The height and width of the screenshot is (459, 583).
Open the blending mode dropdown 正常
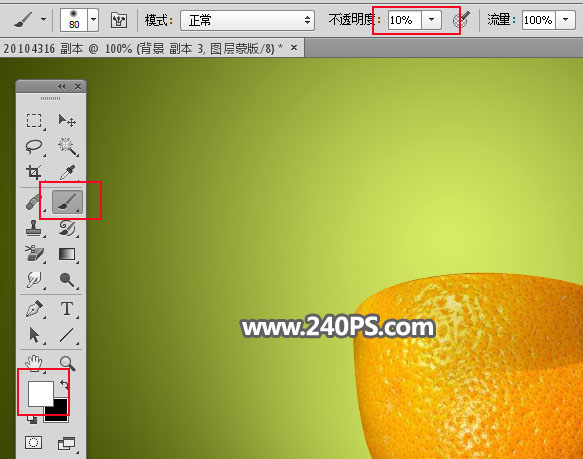tap(248, 20)
